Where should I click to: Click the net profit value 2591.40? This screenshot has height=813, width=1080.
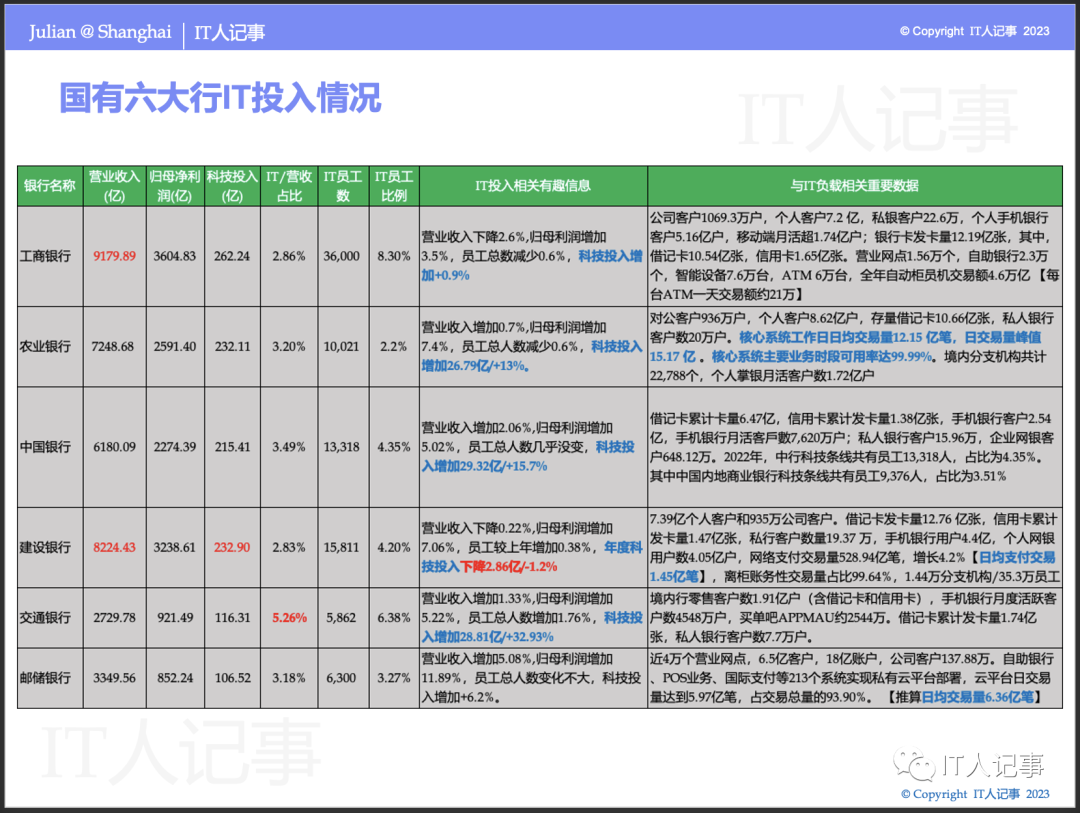pyautogui.click(x=175, y=347)
